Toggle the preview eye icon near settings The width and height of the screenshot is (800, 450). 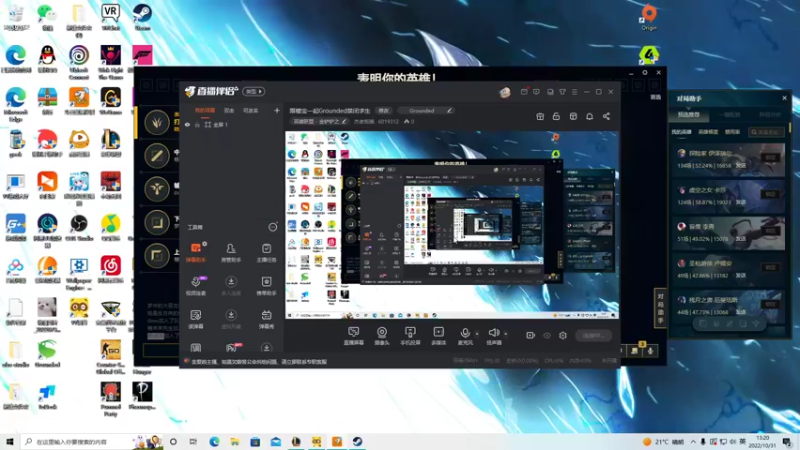pos(547,335)
